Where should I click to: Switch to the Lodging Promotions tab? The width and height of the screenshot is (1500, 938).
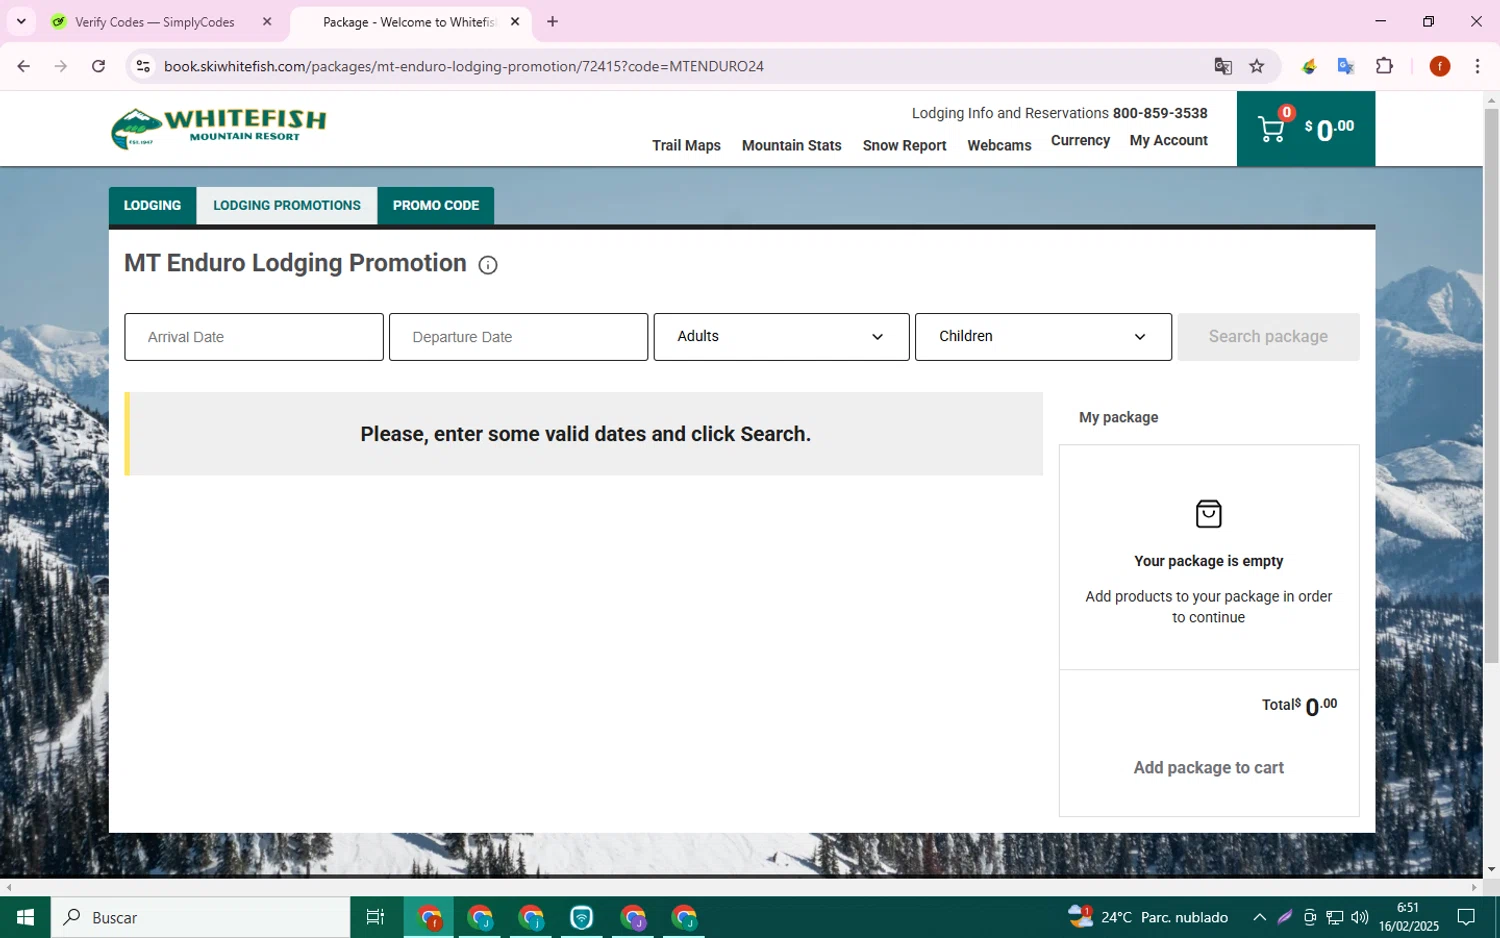(287, 206)
